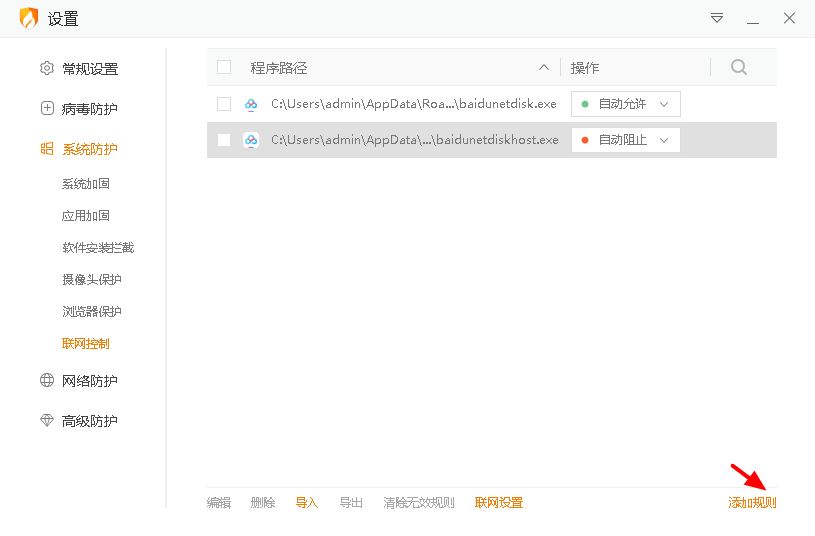815x536 pixels.
Task: Open 联网设置 at the bottom
Action: coord(499,503)
